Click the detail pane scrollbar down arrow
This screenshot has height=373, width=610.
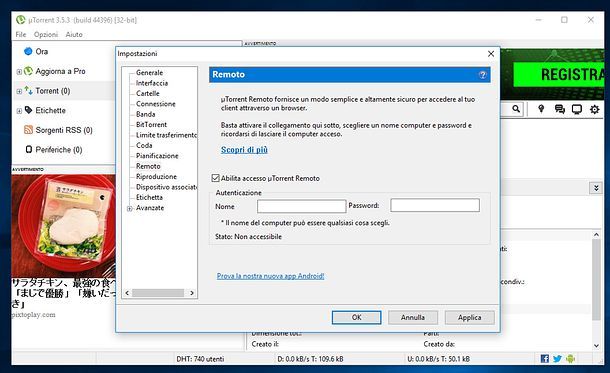(596, 345)
